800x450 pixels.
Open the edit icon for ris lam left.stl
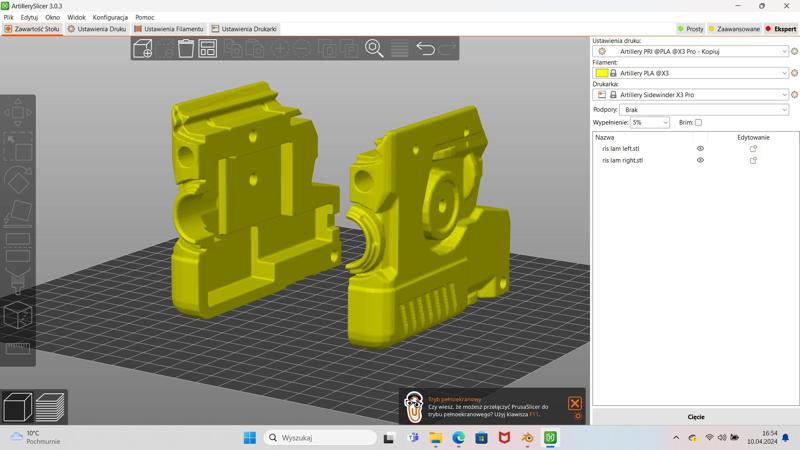pos(753,149)
